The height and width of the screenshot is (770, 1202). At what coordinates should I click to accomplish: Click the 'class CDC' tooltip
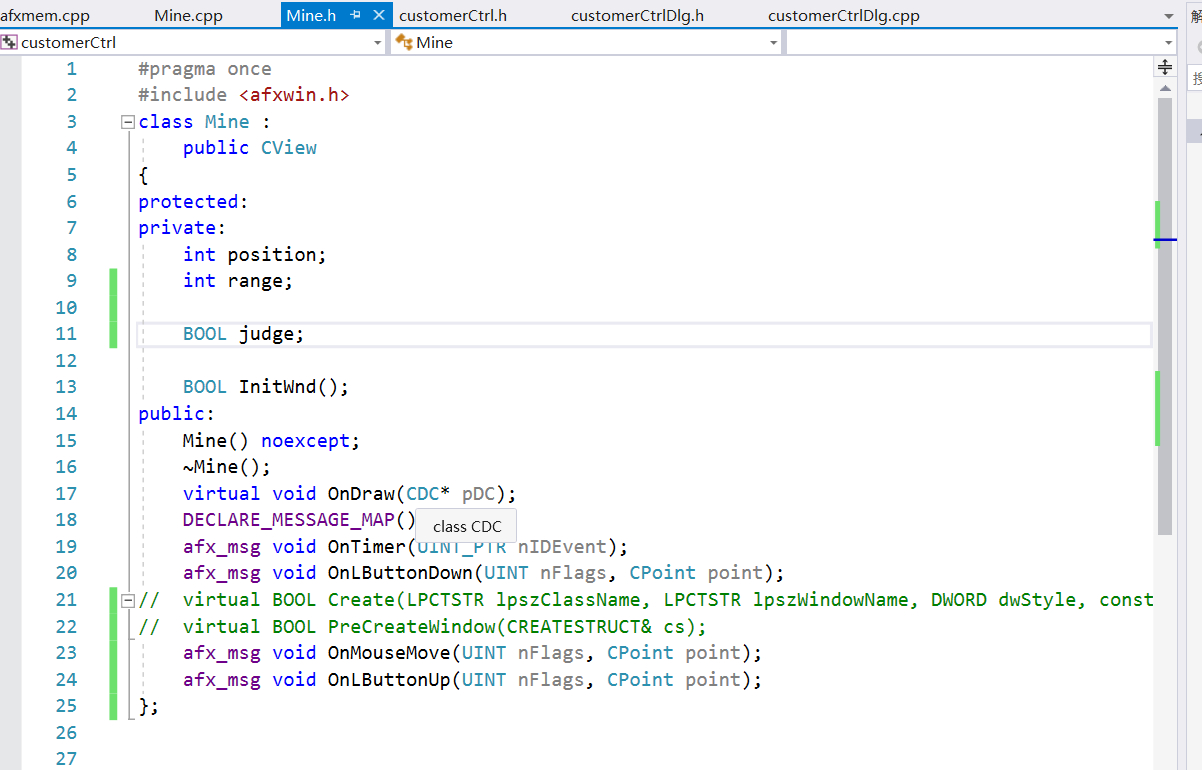click(467, 526)
